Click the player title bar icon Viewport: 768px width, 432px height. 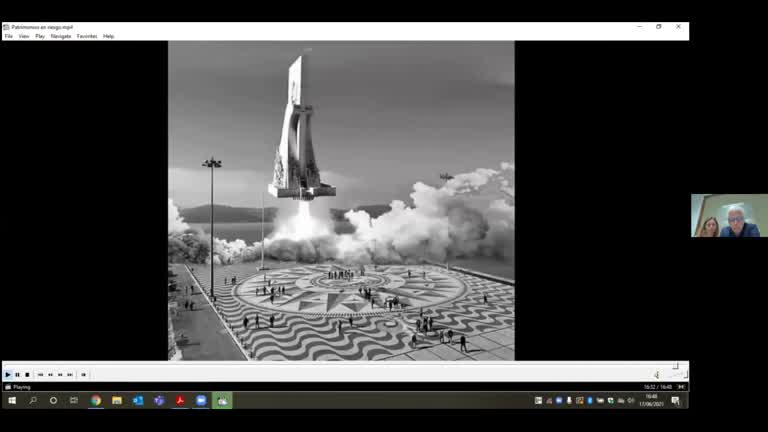[6, 27]
